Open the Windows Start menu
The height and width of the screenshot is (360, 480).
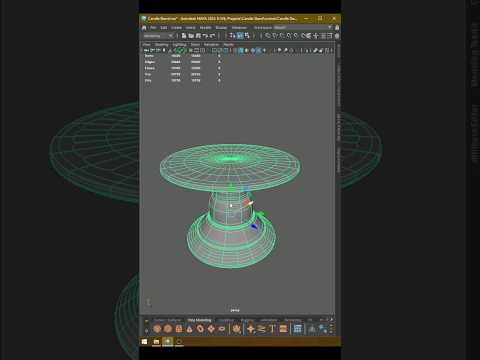click(x=144, y=341)
